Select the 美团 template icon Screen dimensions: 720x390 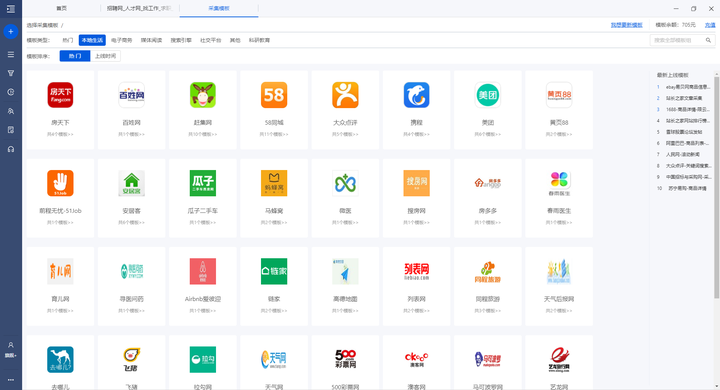(x=488, y=95)
